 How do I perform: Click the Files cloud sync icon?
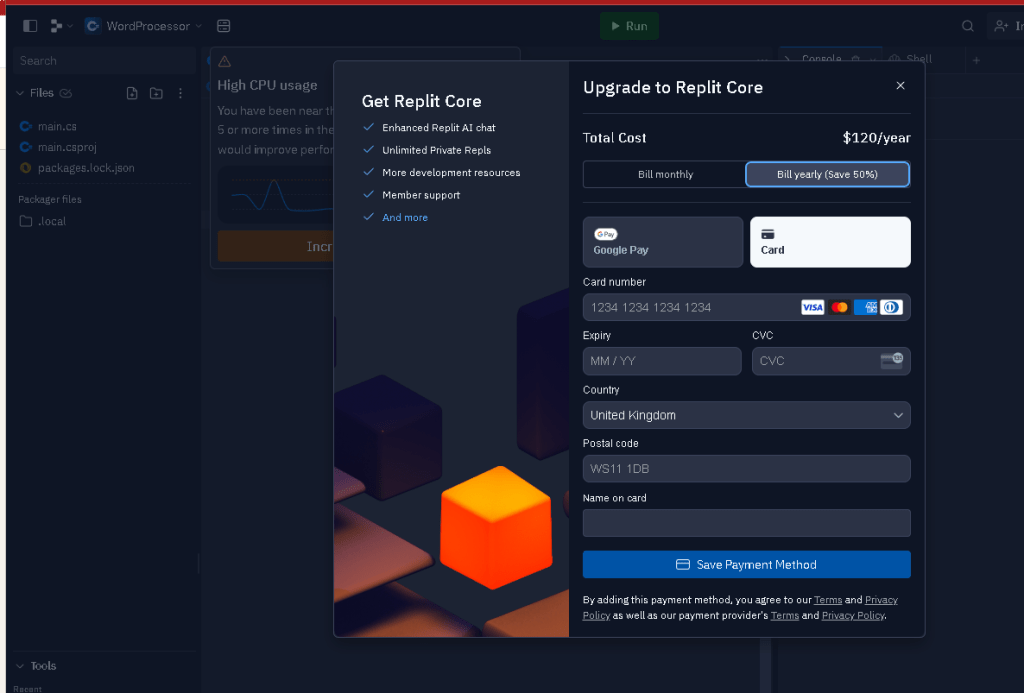[65, 93]
